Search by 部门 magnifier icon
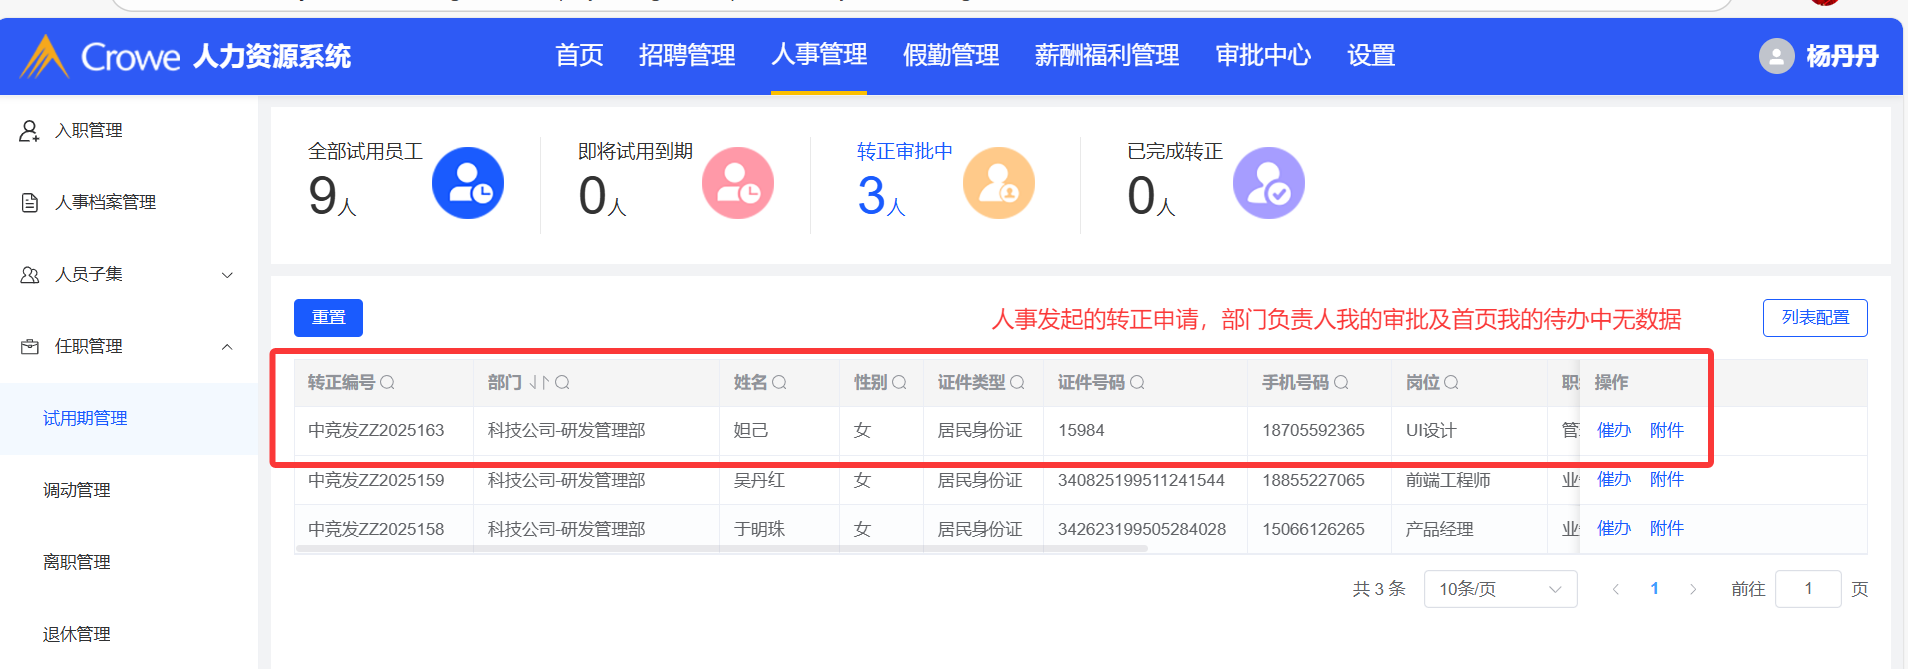Screen dimensions: 1908x669 (x=562, y=383)
